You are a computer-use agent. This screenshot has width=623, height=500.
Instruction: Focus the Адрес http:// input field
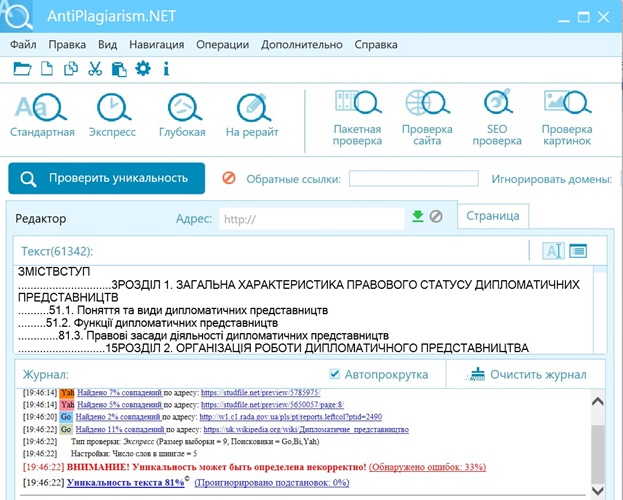[x=312, y=219]
